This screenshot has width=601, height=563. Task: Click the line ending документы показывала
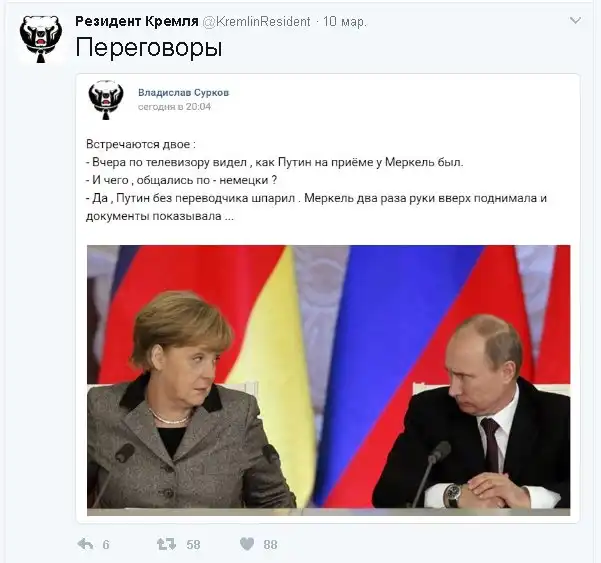coord(160,216)
